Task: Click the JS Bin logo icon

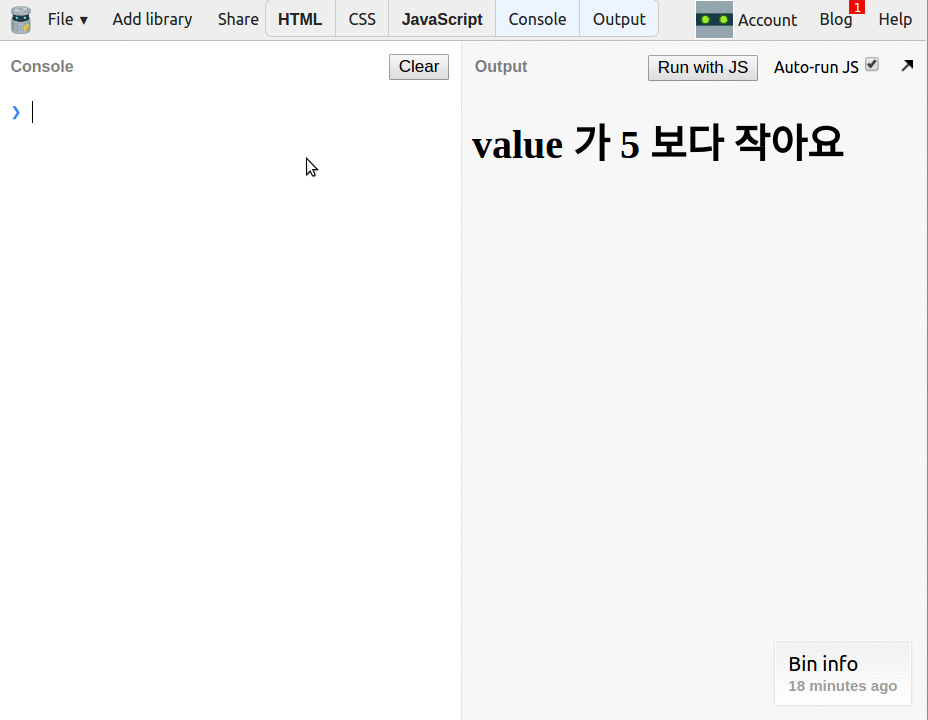Action: tap(22, 18)
